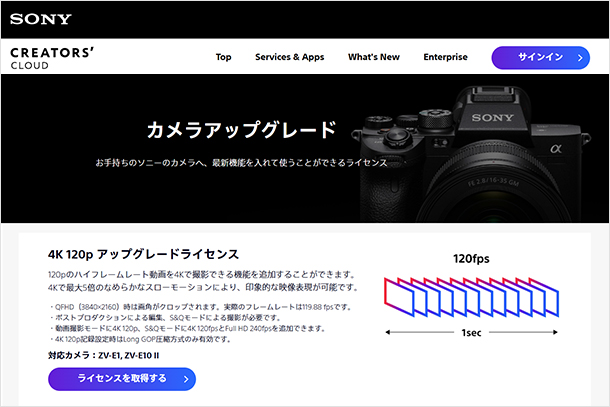The width and height of the screenshot is (610, 407).
Task: Open Services & Apps menu
Action: 289,57
